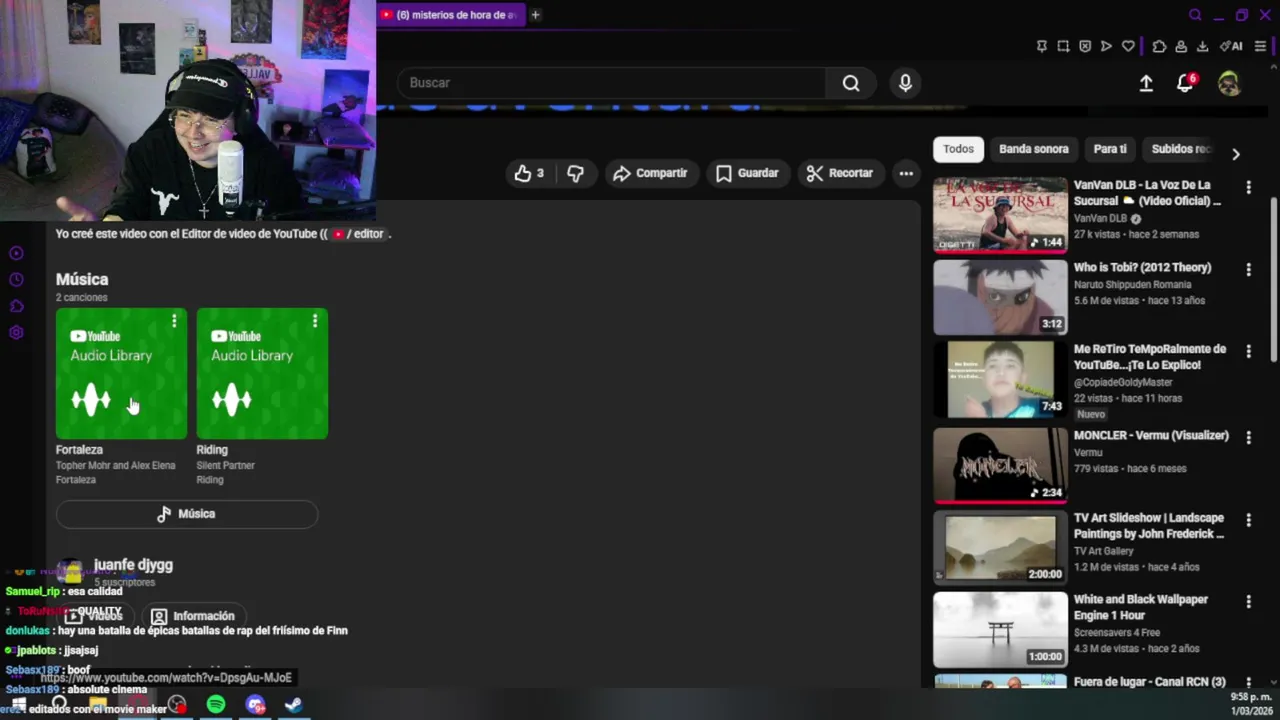Click Compartir to share the video
Viewport: 1280px width, 720px height.
point(650,173)
